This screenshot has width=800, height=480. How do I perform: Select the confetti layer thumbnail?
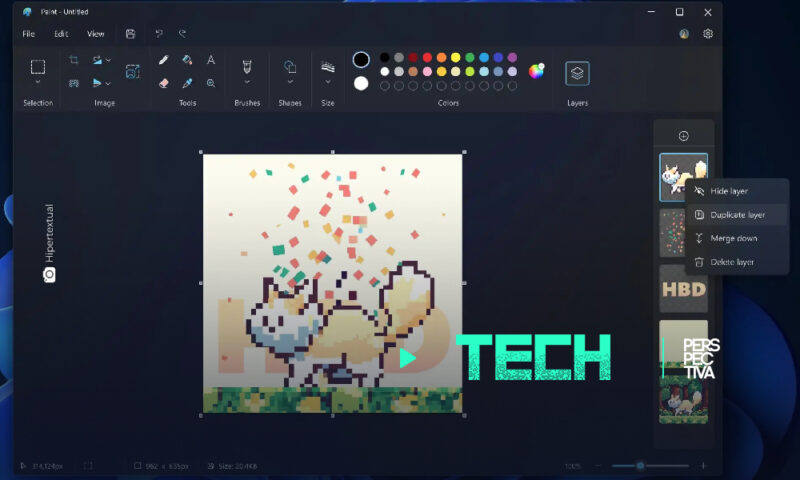click(672, 233)
